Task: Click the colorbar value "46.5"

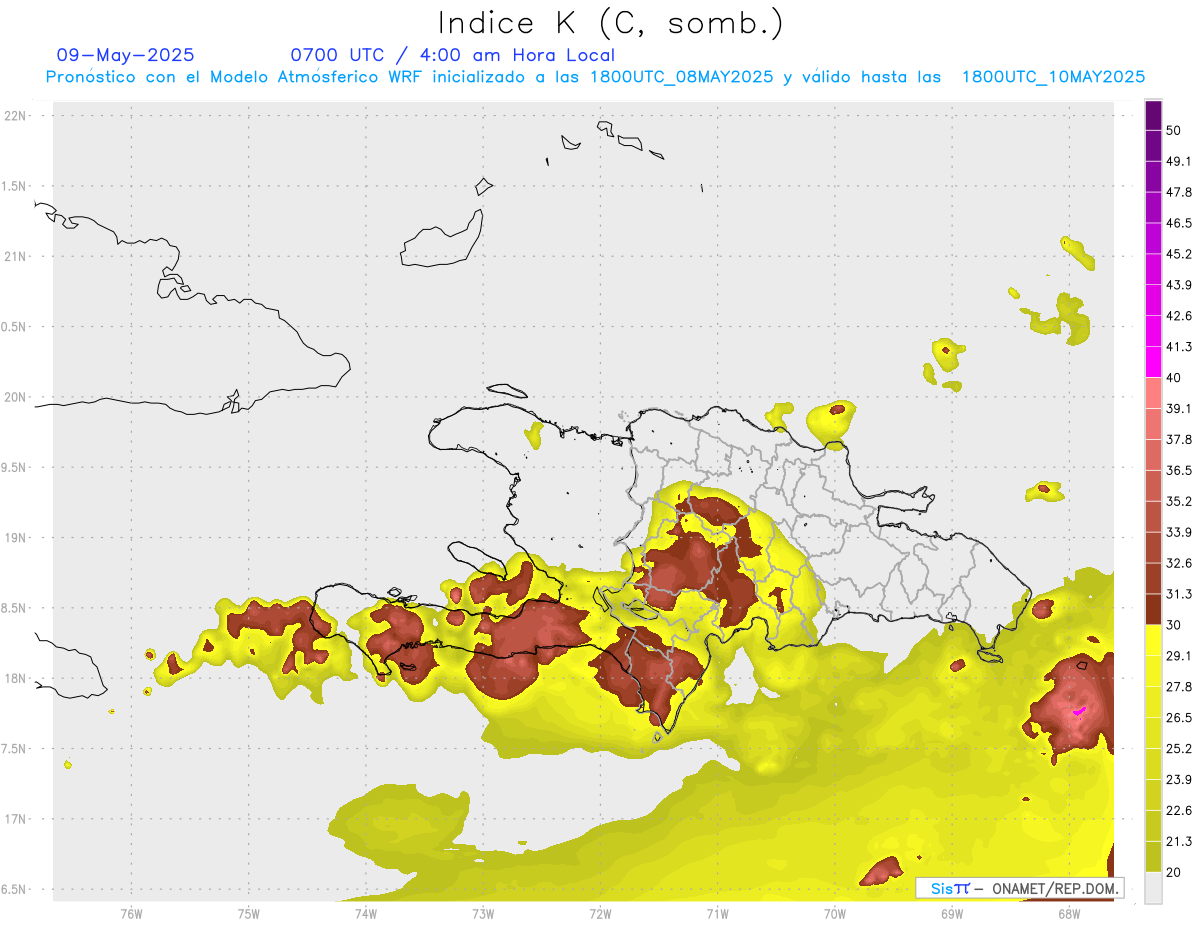Action: 1178,223
